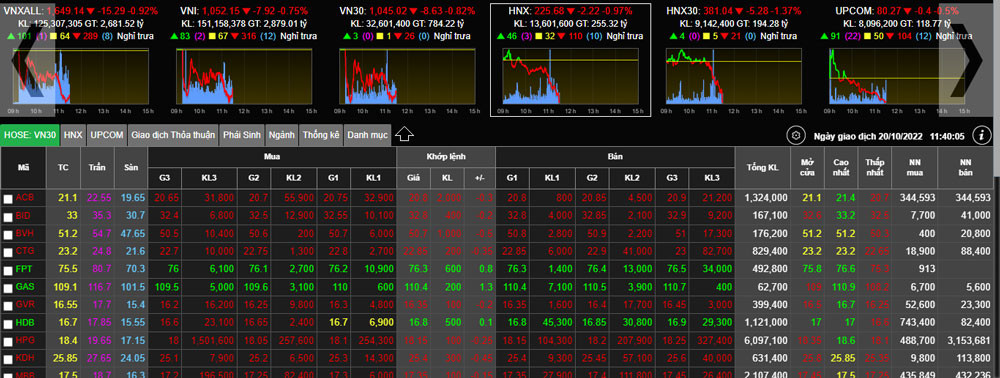Image resolution: width=1000 pixels, height=378 pixels.
Task: Tick the BID row checkbox
Action: tap(8, 217)
